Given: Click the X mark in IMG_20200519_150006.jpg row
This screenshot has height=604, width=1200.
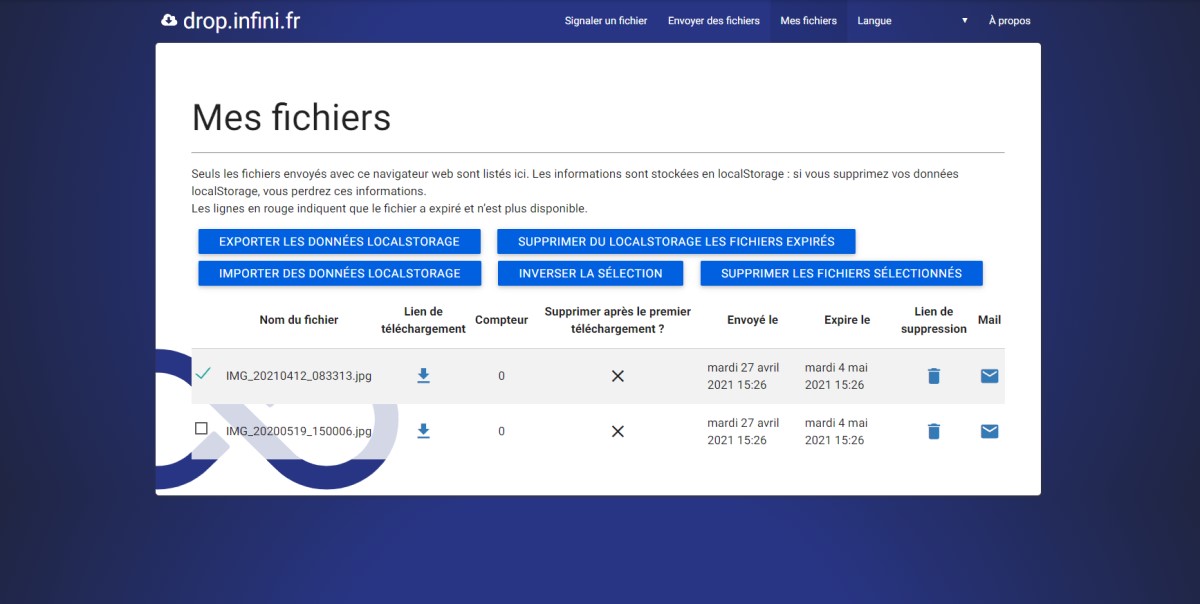Looking at the screenshot, I should coord(618,431).
